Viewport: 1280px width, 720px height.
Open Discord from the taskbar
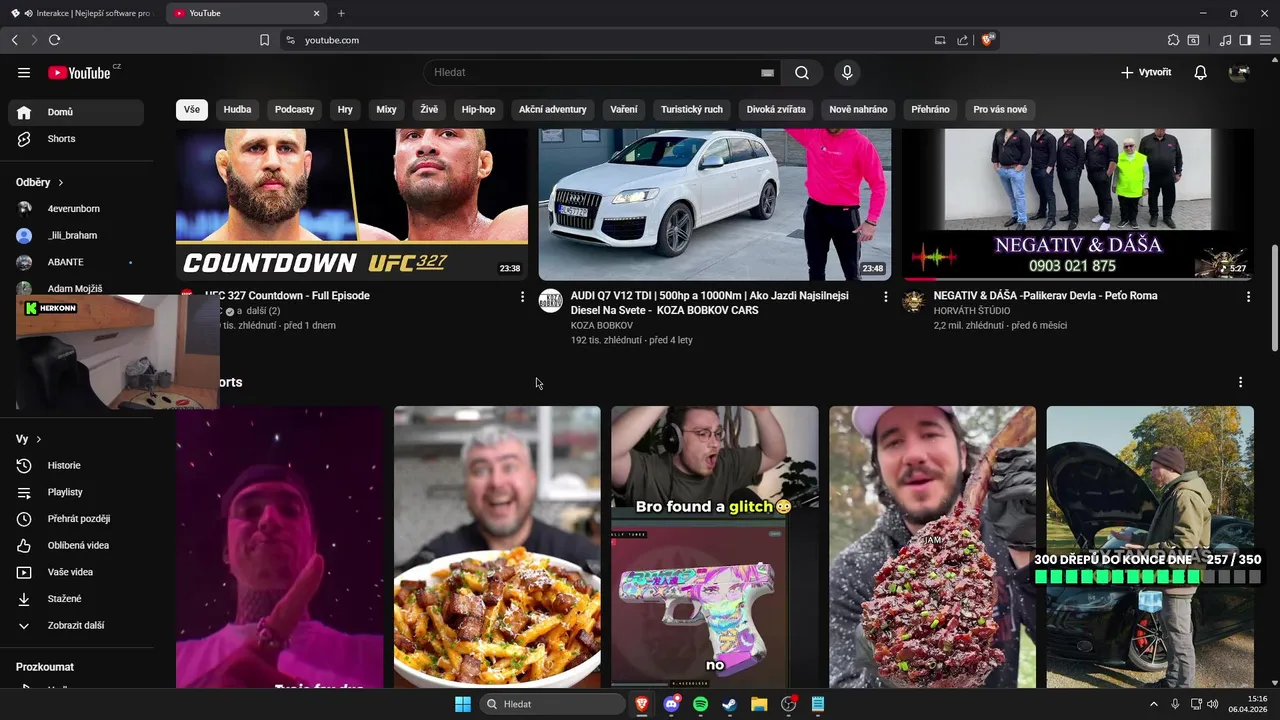[x=671, y=704]
